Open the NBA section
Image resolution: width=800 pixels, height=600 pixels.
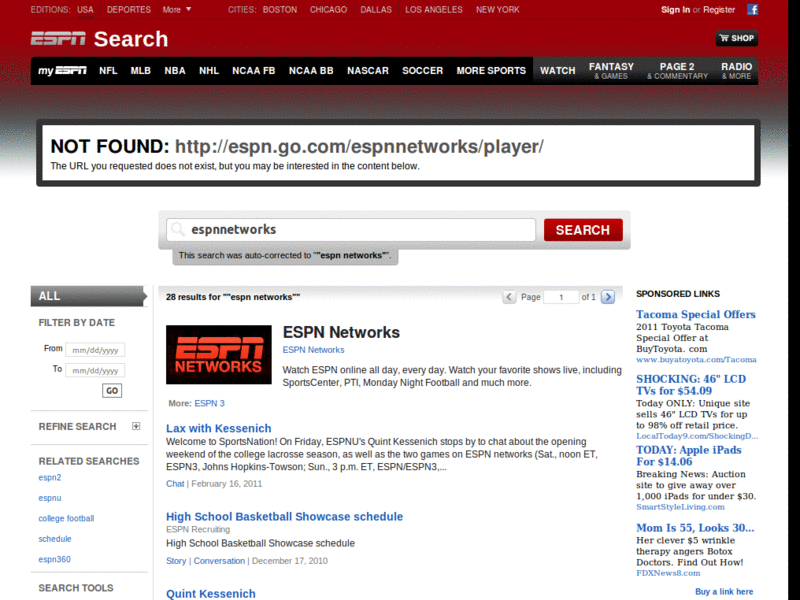coord(175,71)
